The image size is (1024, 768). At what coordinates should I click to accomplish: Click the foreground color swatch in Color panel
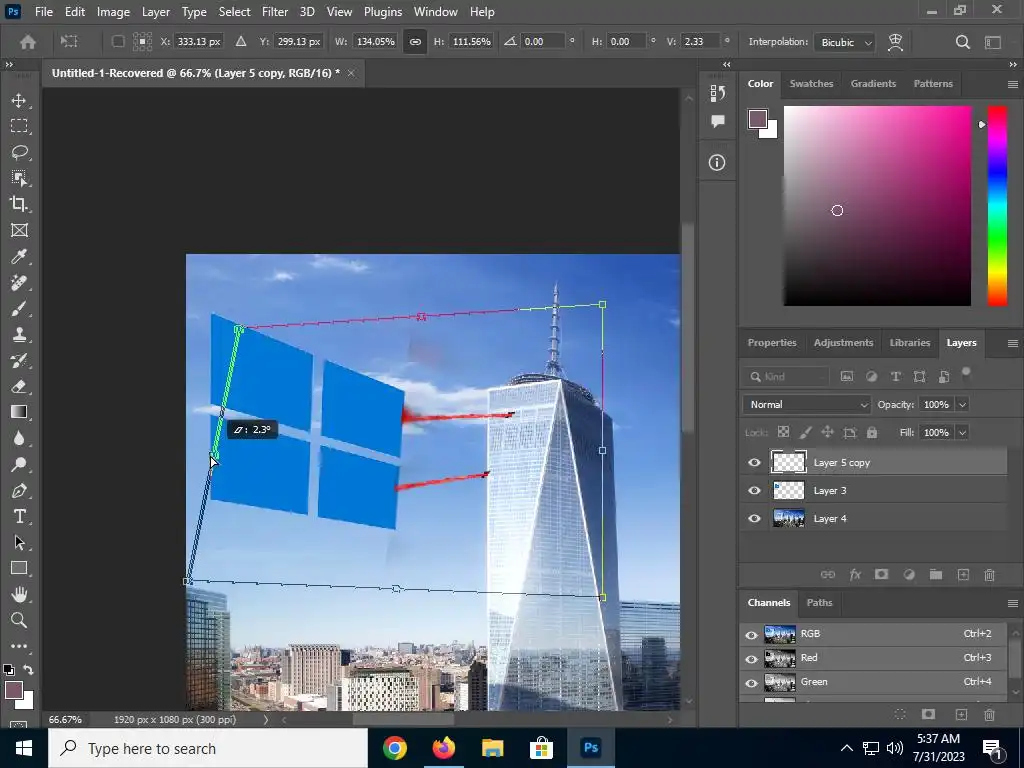758,119
